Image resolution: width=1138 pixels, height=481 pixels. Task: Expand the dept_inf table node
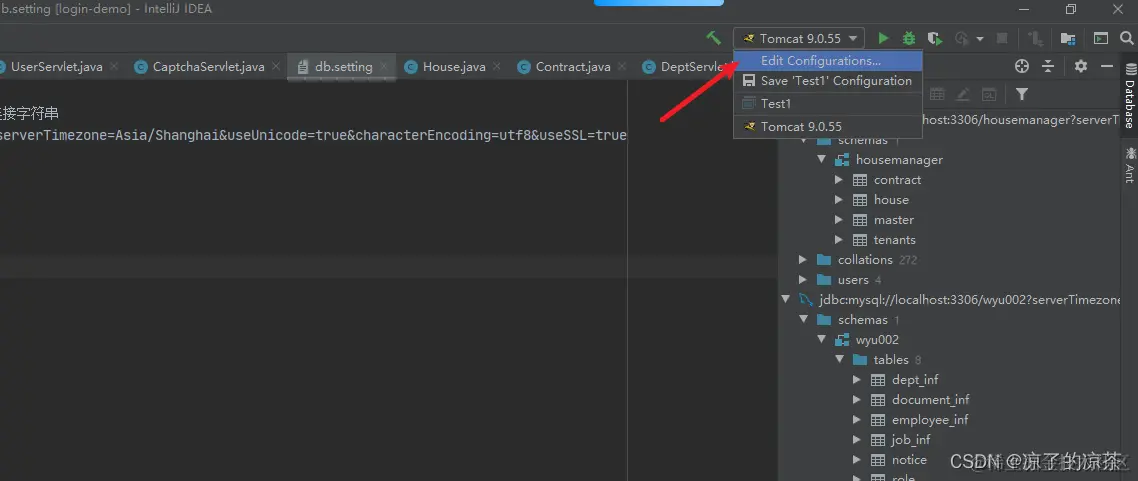pos(857,379)
